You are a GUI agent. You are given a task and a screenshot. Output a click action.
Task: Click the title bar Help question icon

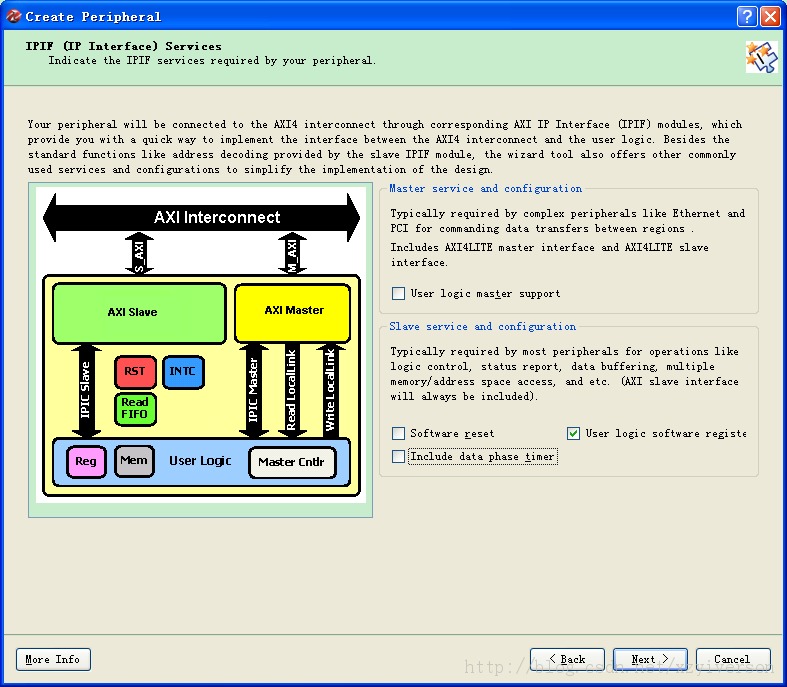point(747,17)
